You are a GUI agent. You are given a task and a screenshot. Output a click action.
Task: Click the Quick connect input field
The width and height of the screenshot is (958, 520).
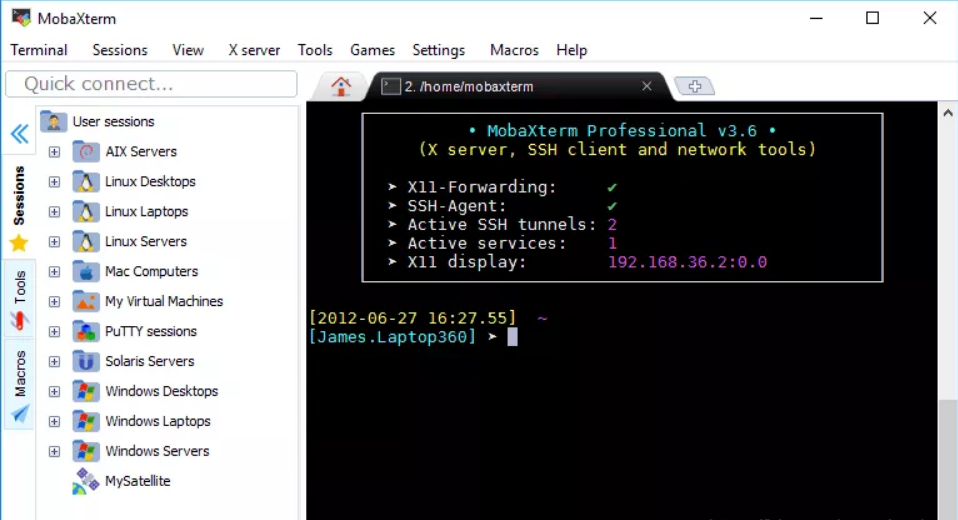[x=151, y=84]
